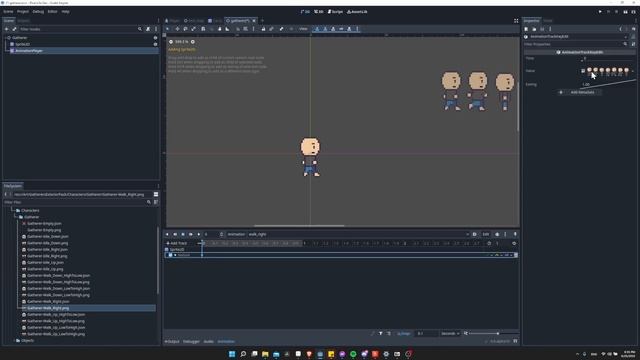The height and width of the screenshot is (360, 640).
Task: Switch to the 3D workspace
Action: (318, 12)
